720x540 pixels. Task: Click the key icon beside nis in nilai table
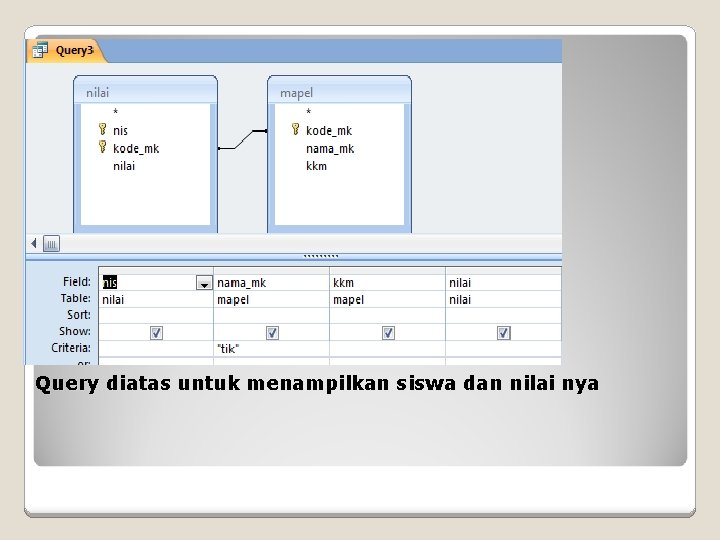click(x=103, y=129)
